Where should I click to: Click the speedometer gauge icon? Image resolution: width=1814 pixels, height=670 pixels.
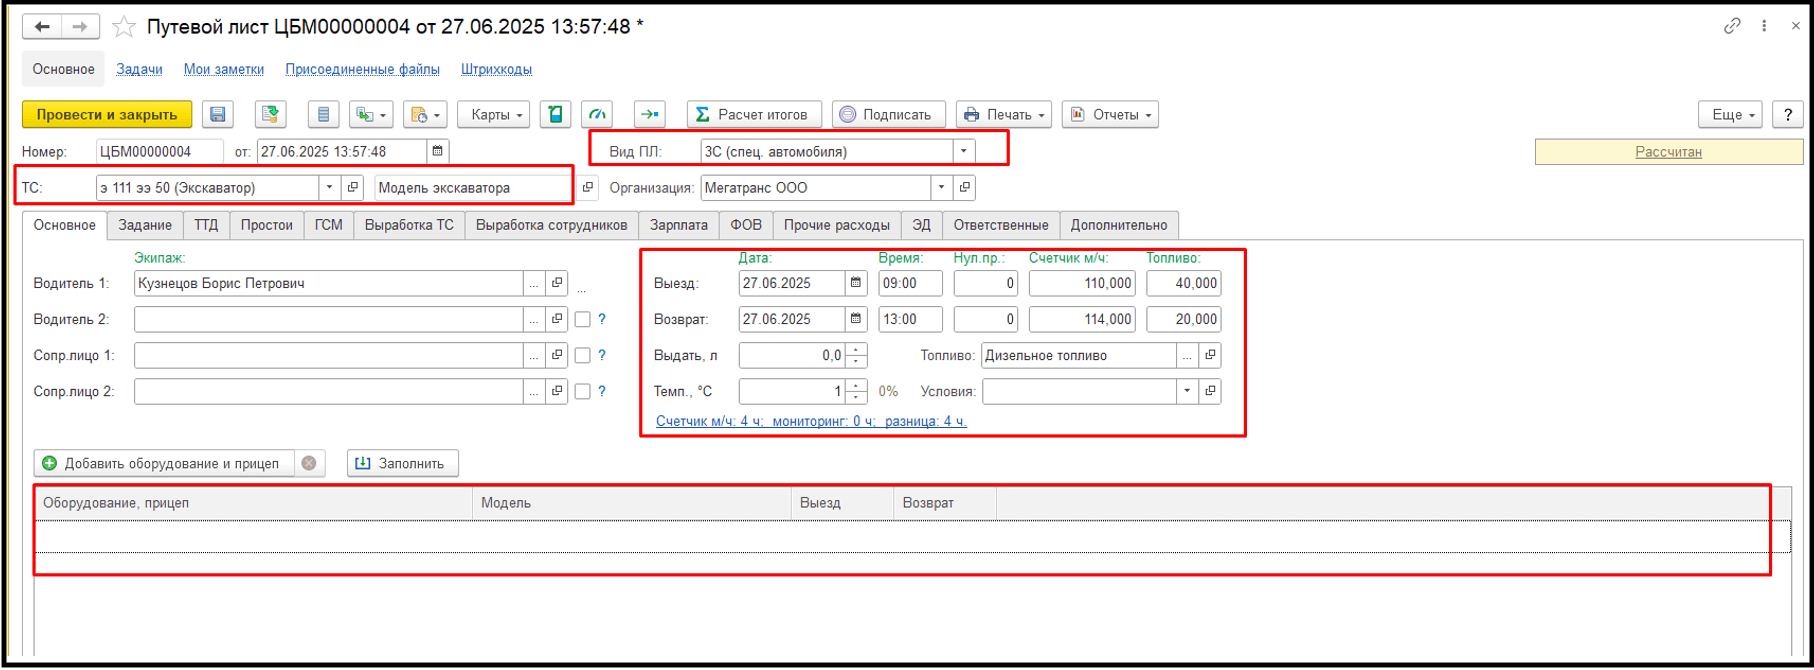(598, 115)
